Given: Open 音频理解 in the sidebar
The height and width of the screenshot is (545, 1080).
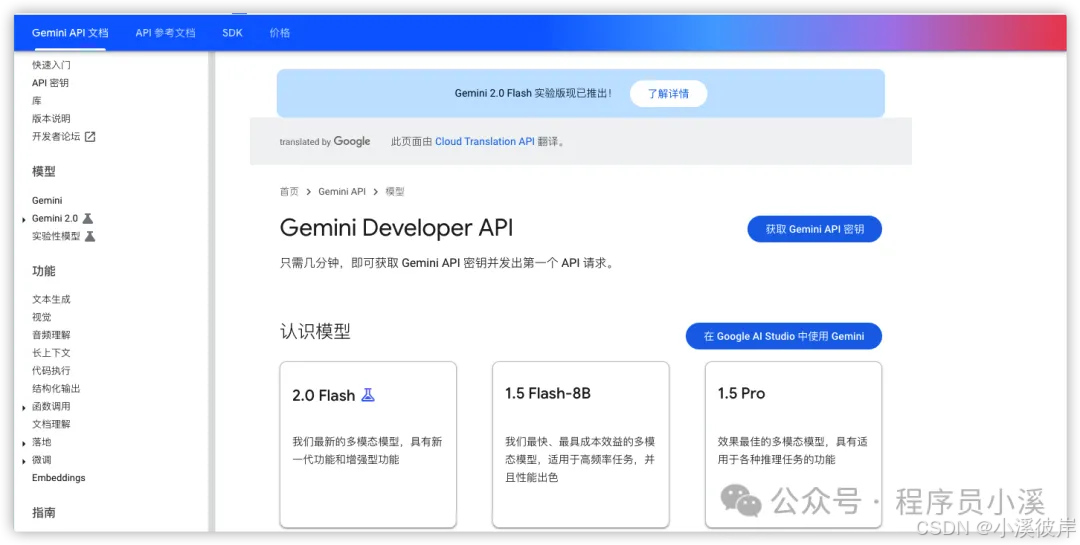Looking at the screenshot, I should tap(51, 335).
